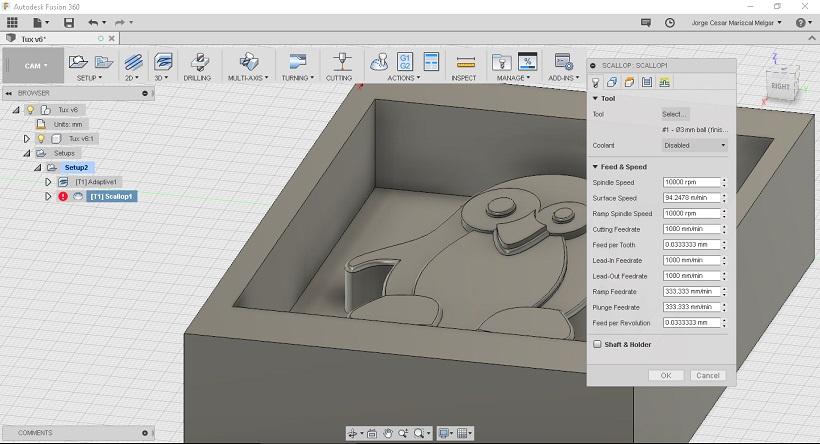Click the Multi-Axis operation icon
This screenshot has width=820, height=444.
(x=248, y=62)
